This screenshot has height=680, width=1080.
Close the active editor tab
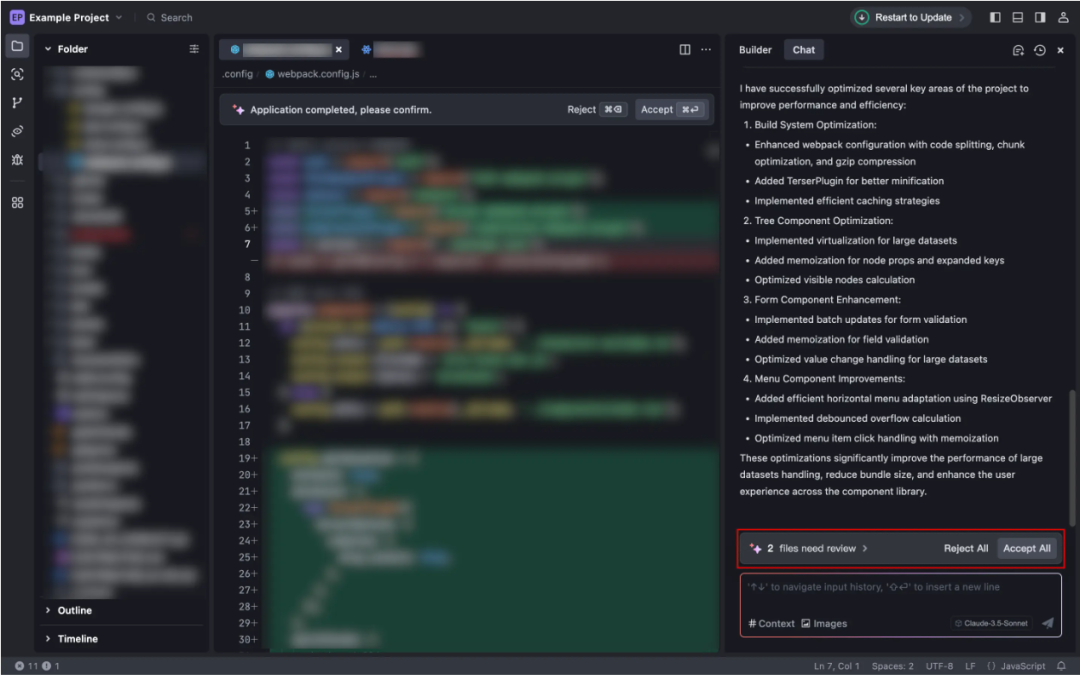click(339, 50)
